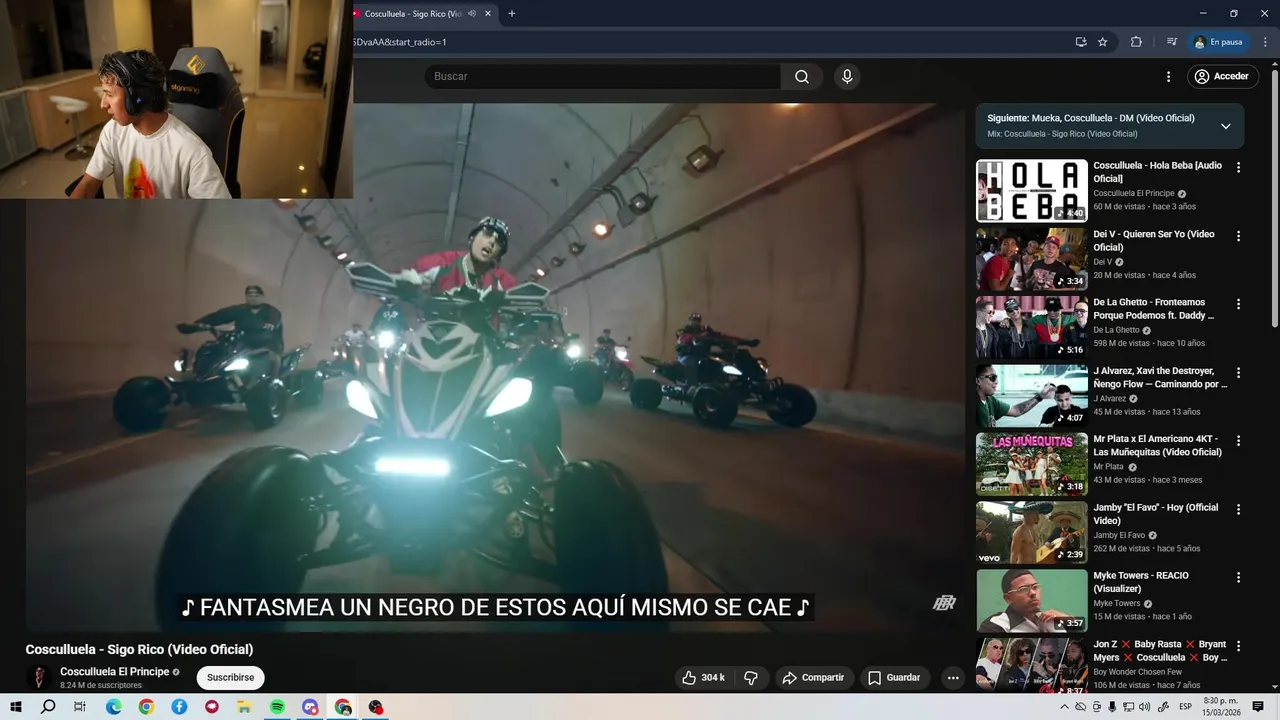Viewport: 1280px width, 720px height.
Task: Open Spotify from the taskbar
Action: pyautogui.click(x=277, y=707)
